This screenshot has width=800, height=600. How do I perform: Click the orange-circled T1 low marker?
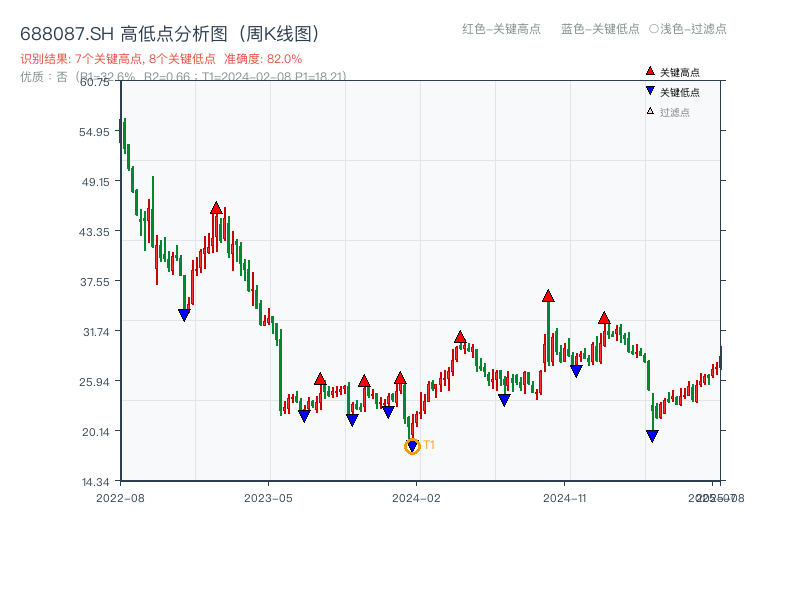412,446
